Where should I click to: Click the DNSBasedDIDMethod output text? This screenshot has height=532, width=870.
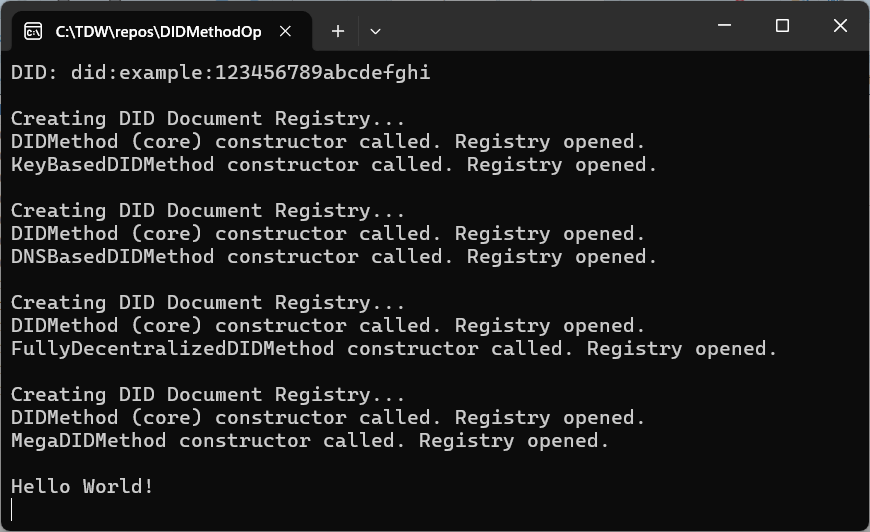click(x=112, y=256)
